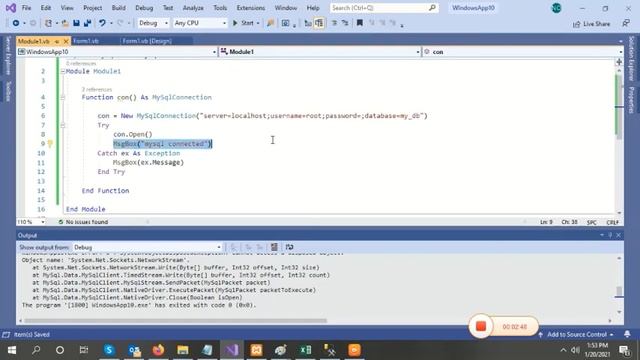
Task: Open the Solution Explorer side tab
Action: [631, 59]
